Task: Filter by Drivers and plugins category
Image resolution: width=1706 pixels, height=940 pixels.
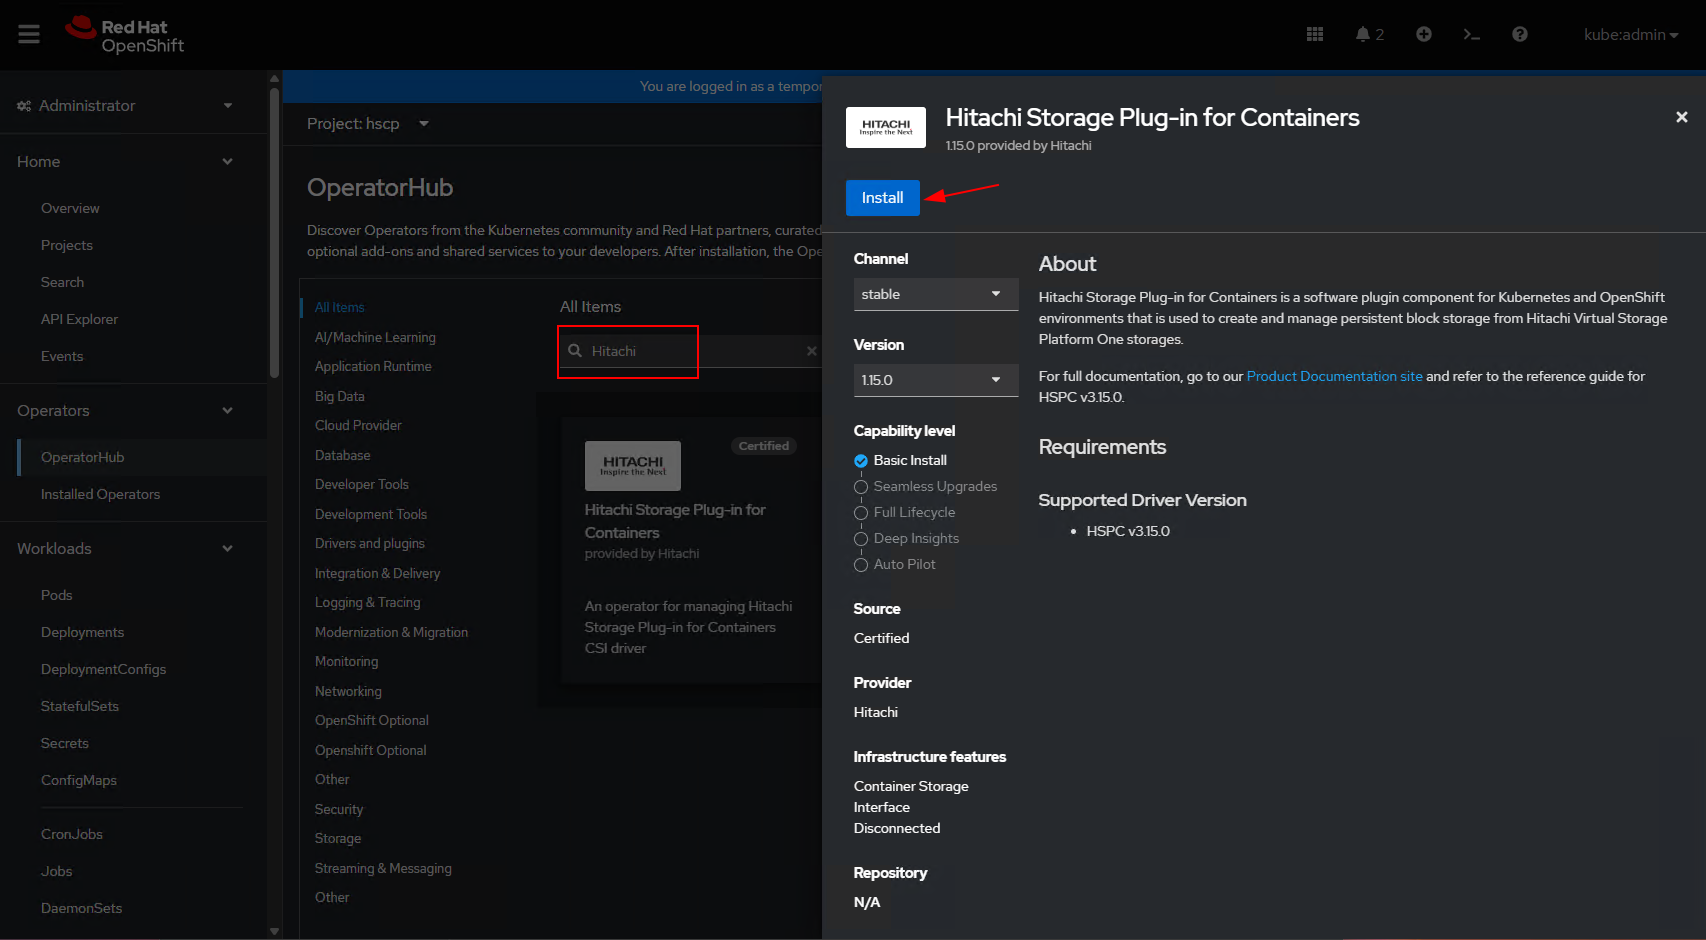Action: [370, 543]
